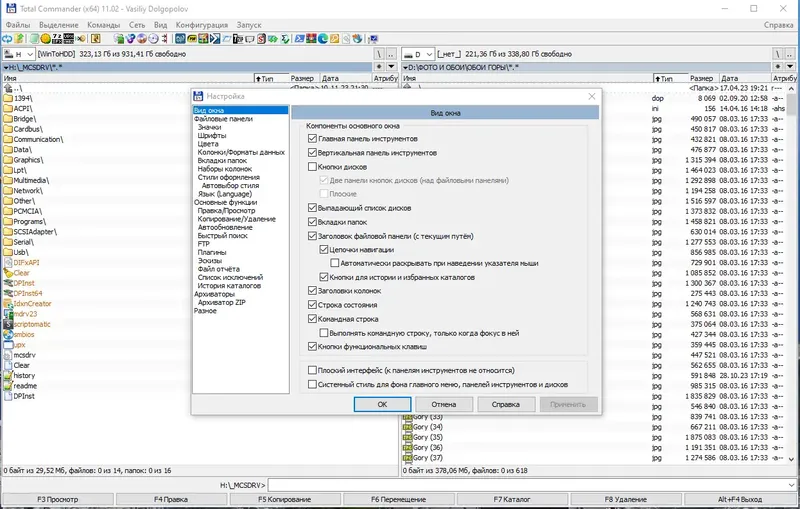800x509 pixels.
Task: Click the colorful grid toolbar icon
Action: pos(203,38)
